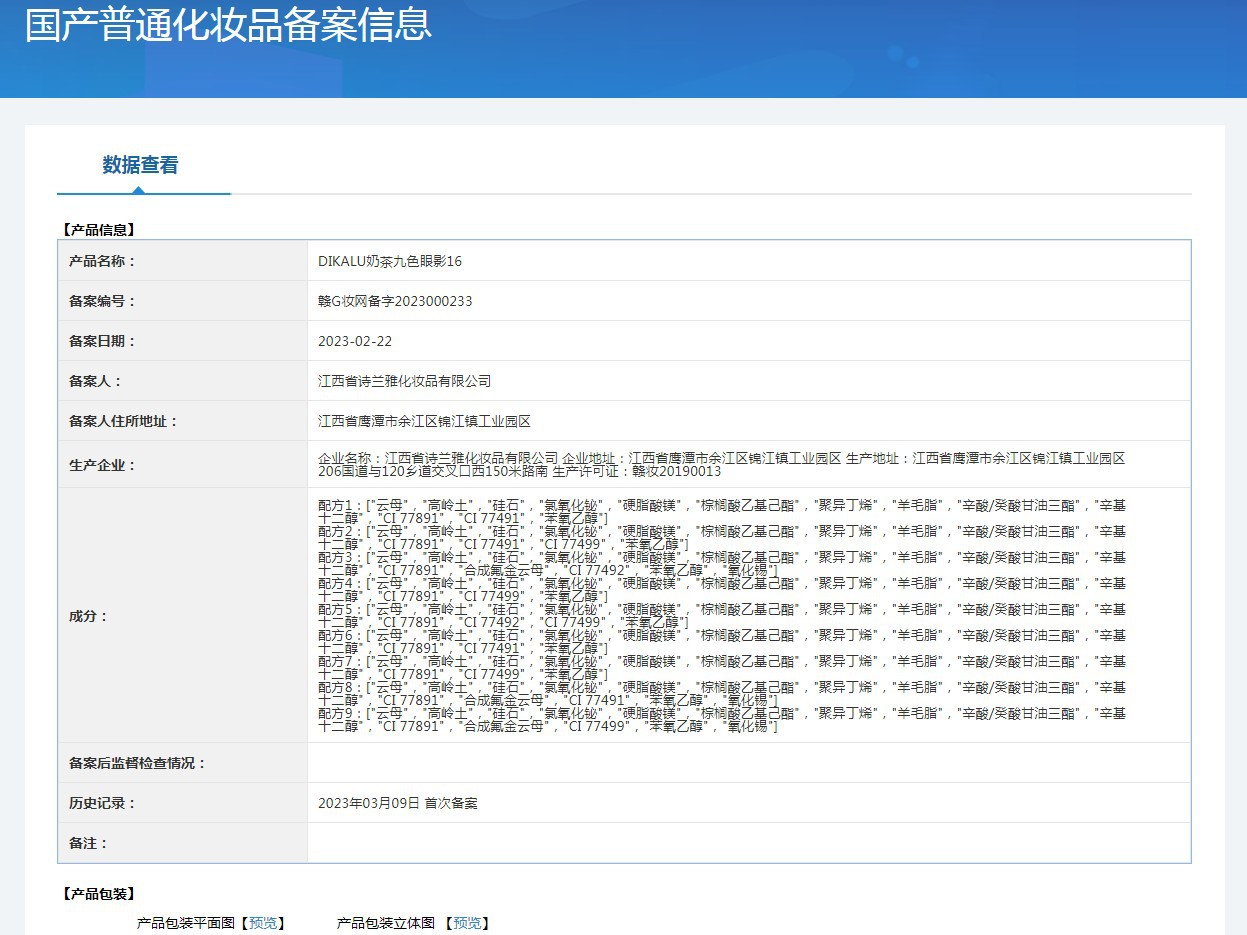
Task: Click the 国产普通化妆品备案信息 page title
Action: click(x=228, y=26)
